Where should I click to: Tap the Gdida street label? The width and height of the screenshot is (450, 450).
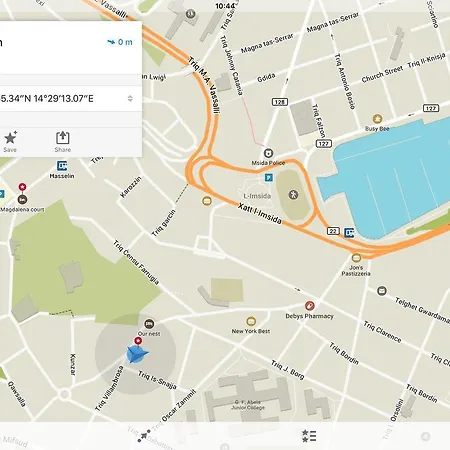266,78
